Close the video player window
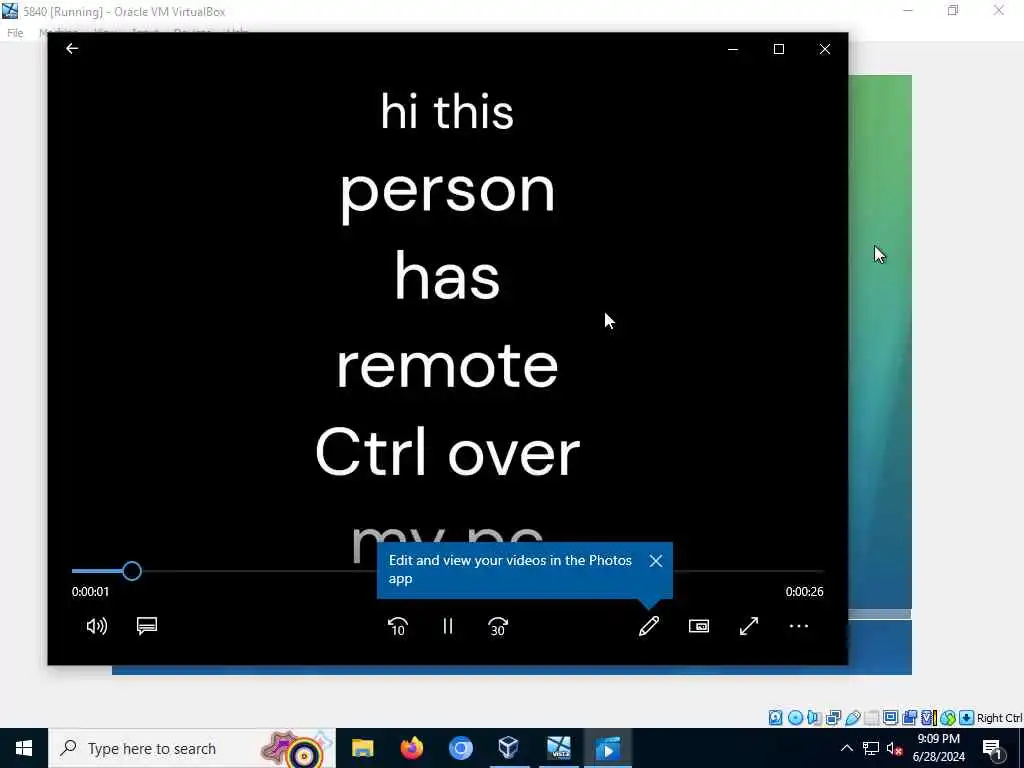1024x768 pixels. [x=825, y=49]
